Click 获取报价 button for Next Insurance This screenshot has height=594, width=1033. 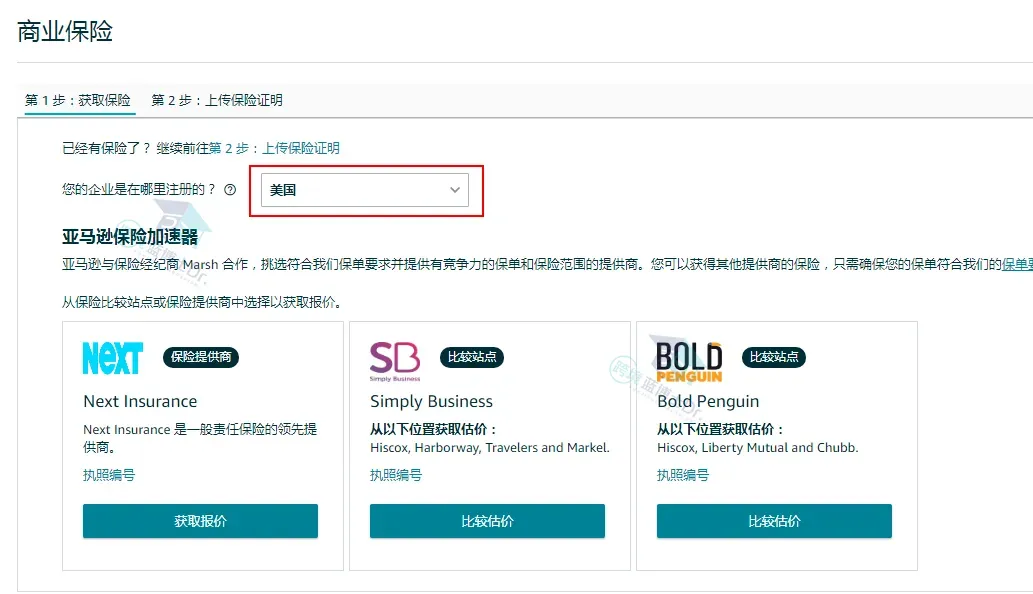coord(200,521)
